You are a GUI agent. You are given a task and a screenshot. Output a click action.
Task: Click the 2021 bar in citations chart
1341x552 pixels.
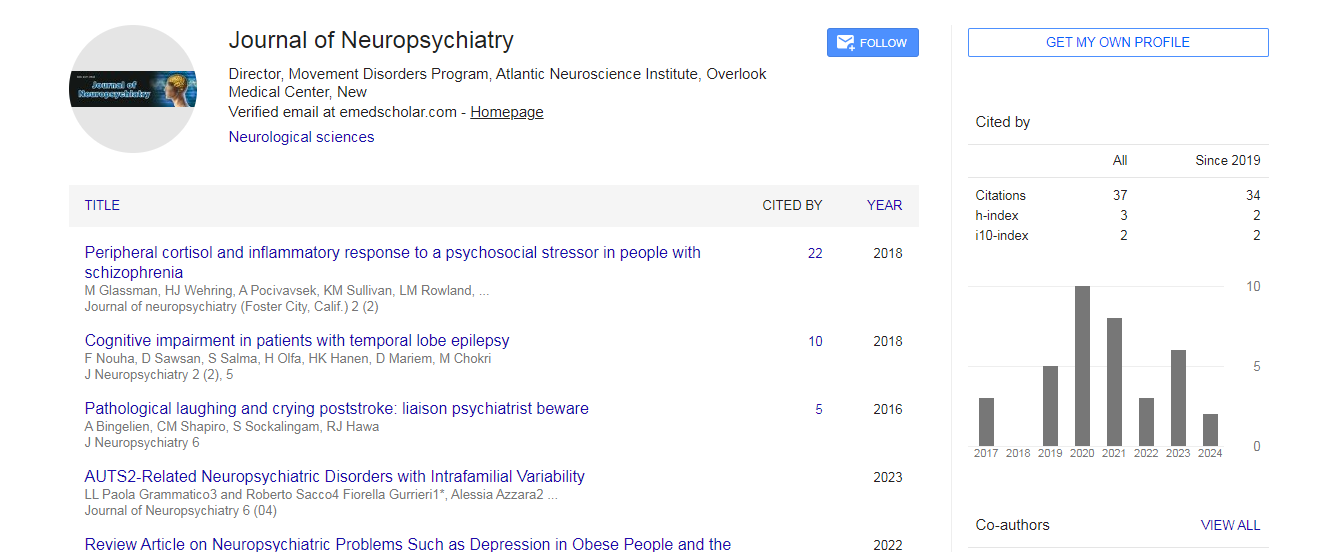point(1114,382)
